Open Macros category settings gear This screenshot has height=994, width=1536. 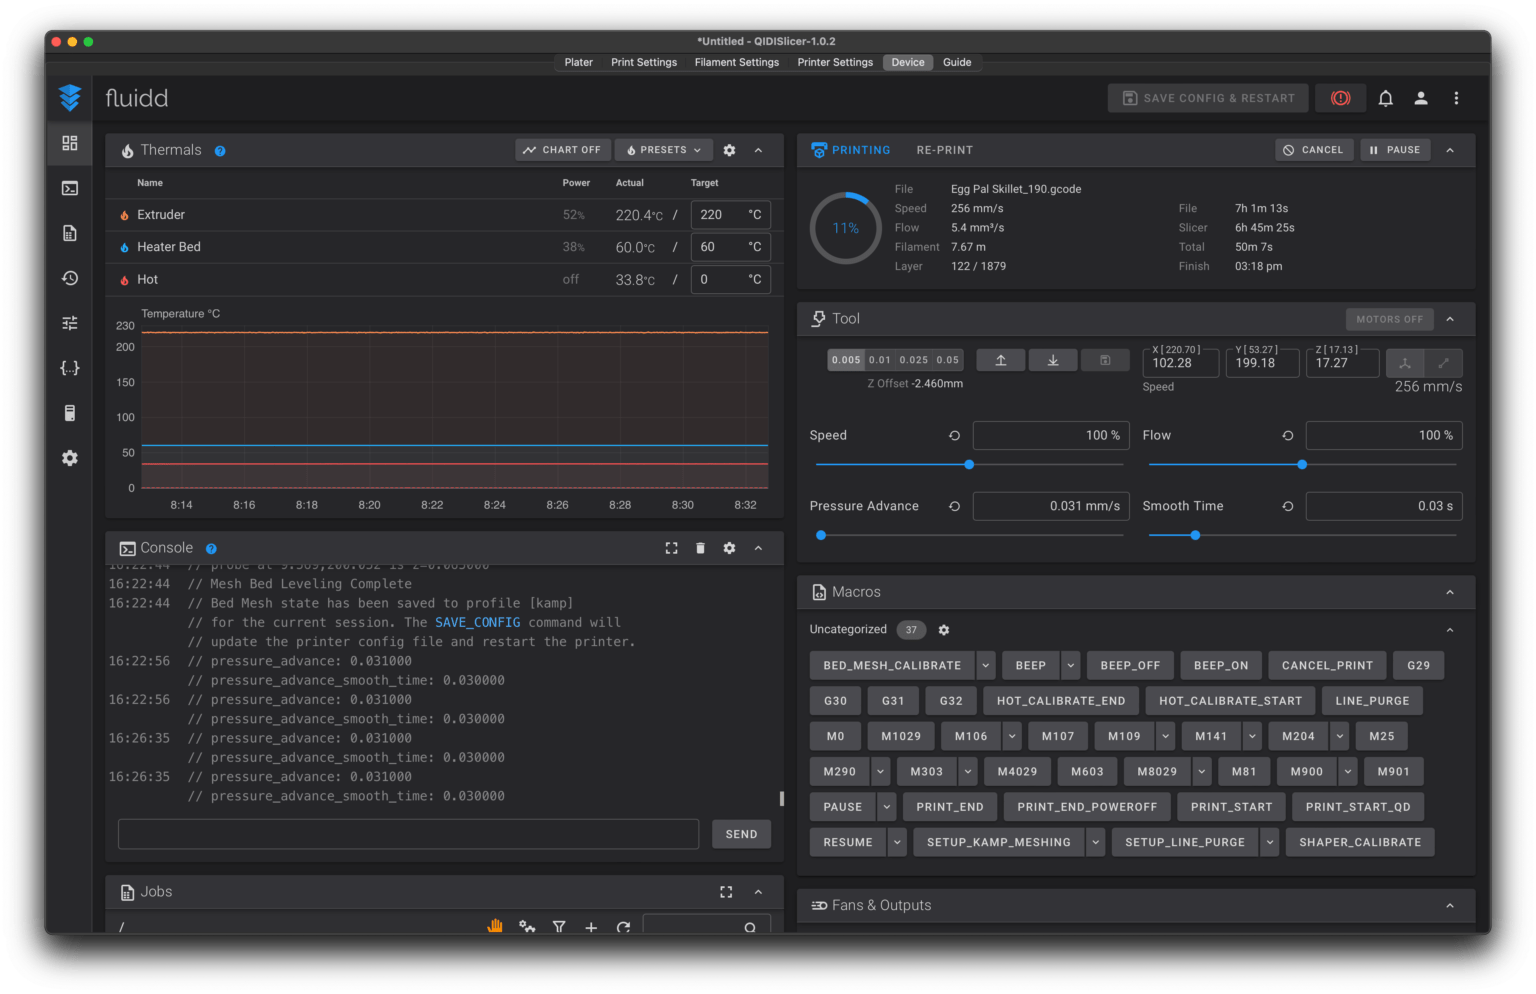[x=943, y=630]
